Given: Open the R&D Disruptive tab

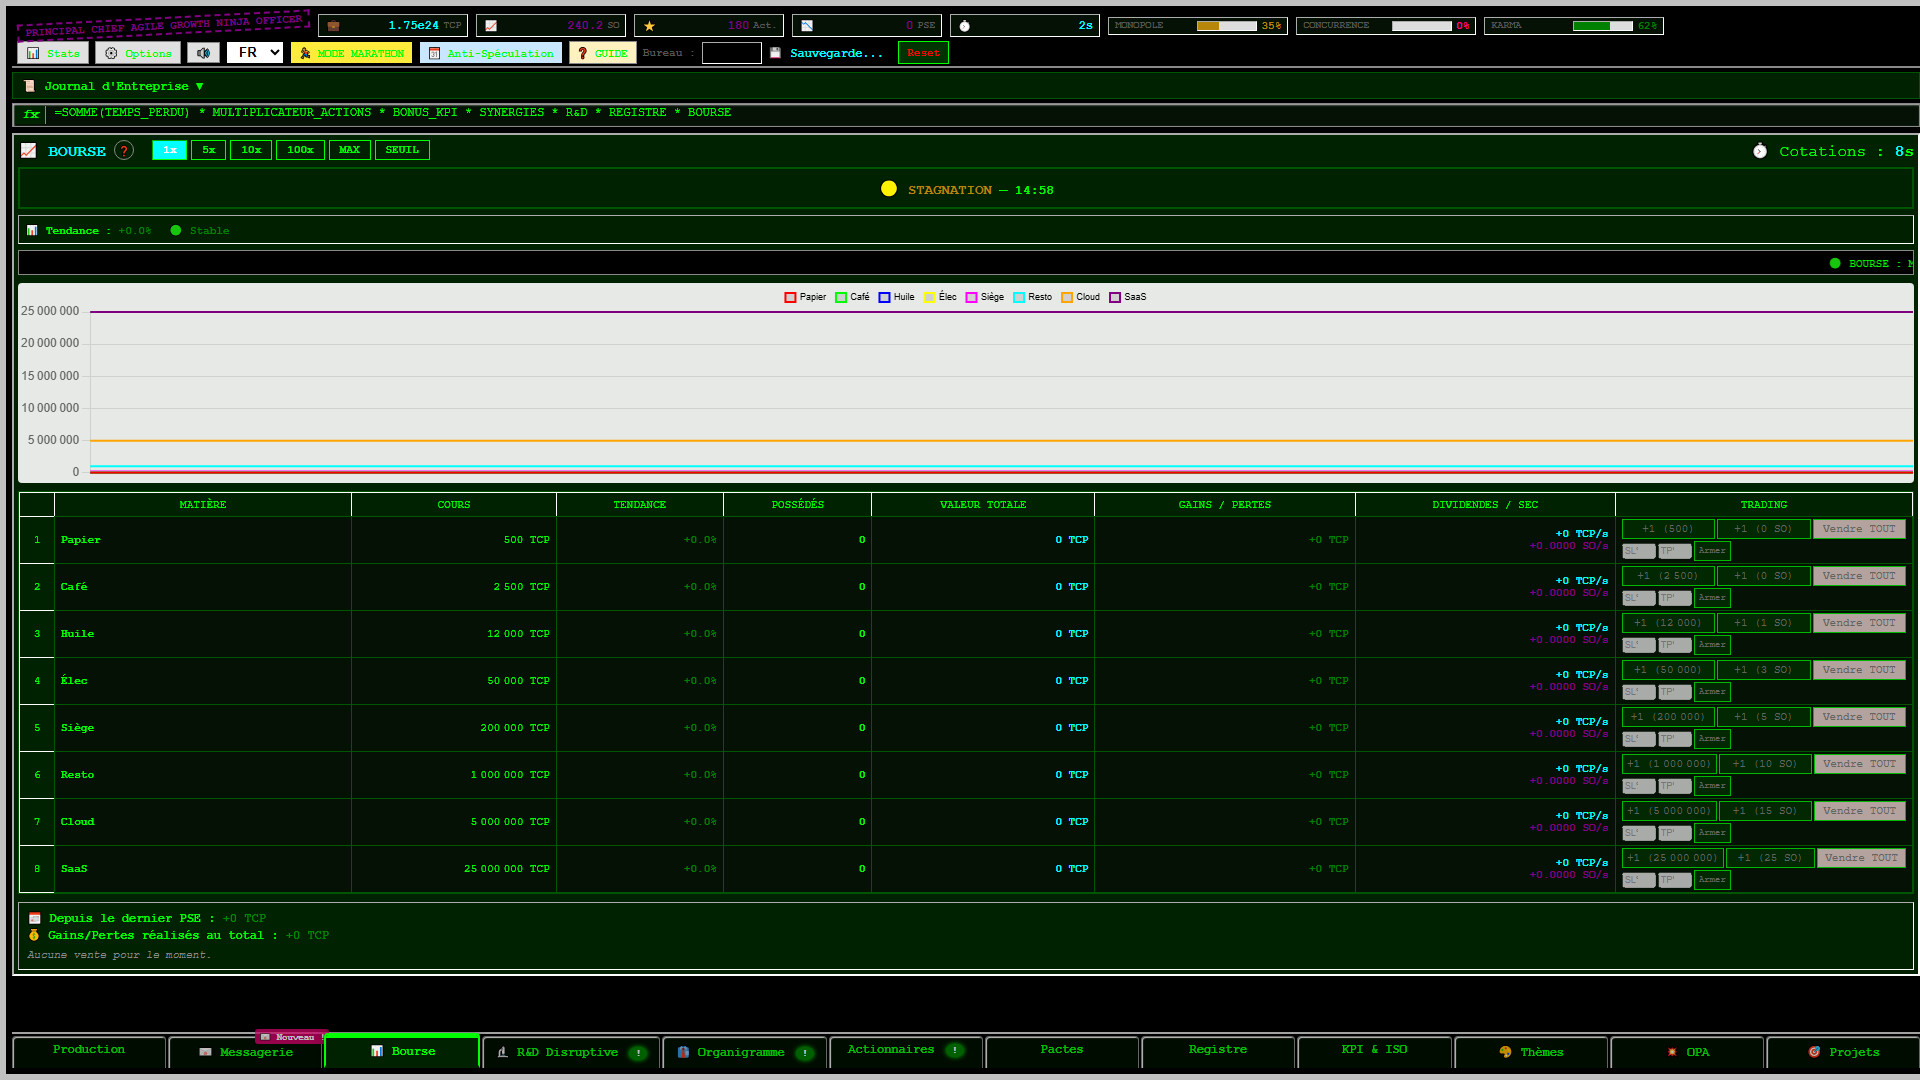Looking at the screenshot, I should pyautogui.click(x=571, y=1052).
